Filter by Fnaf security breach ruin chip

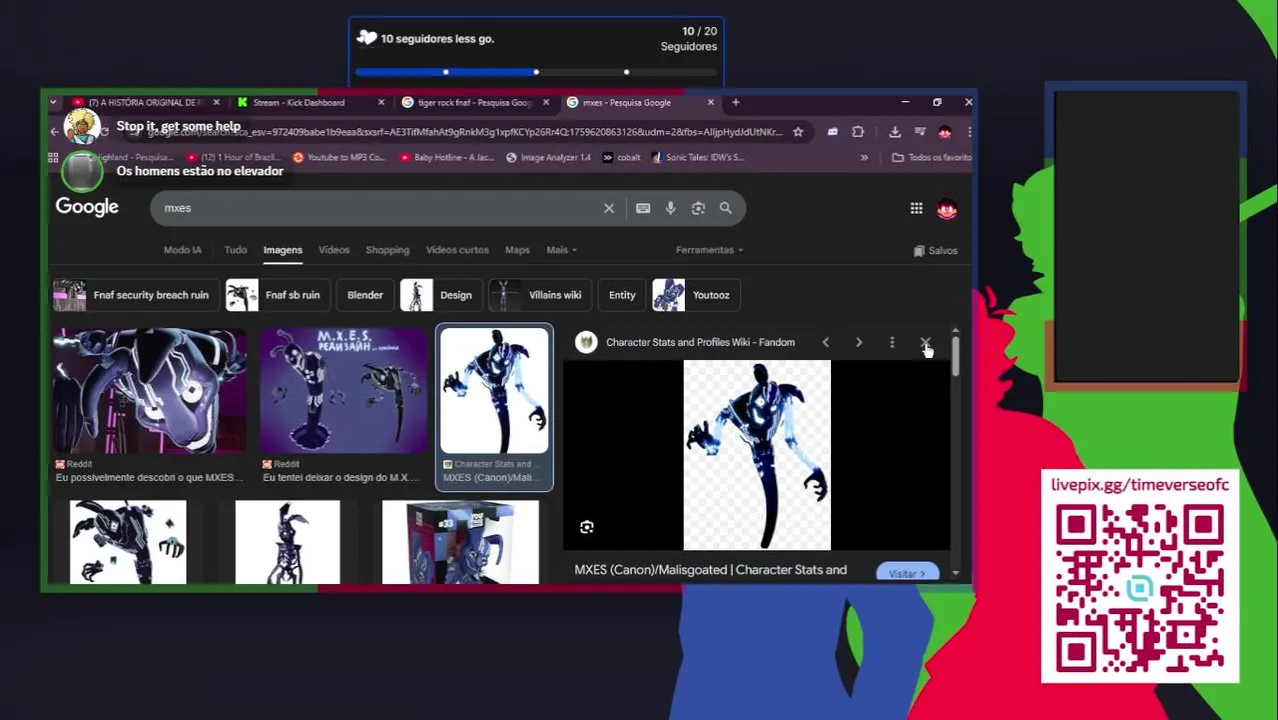tap(135, 295)
